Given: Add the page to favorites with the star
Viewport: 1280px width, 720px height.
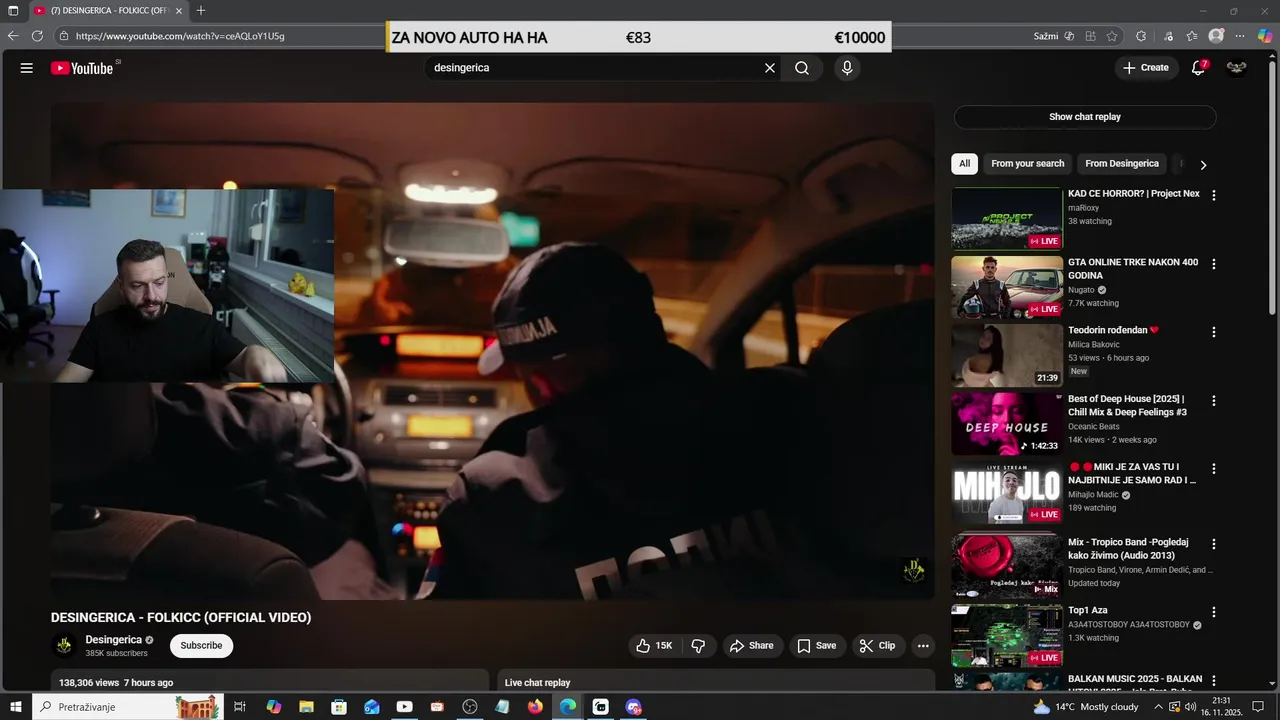Looking at the screenshot, I should coord(1112,36).
